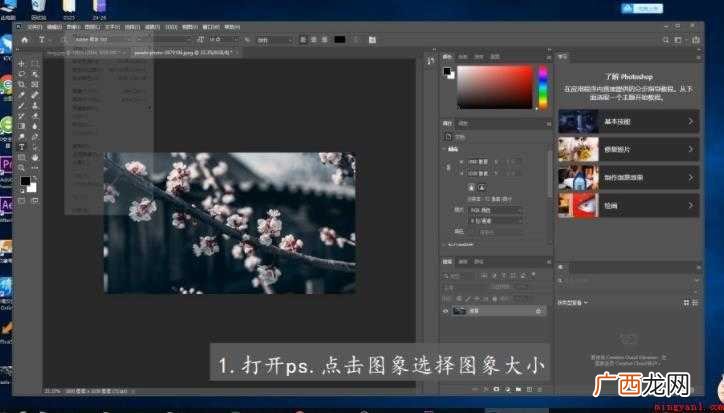Right align text in options bar
Viewport: 724px width, 413px height.
point(325,40)
